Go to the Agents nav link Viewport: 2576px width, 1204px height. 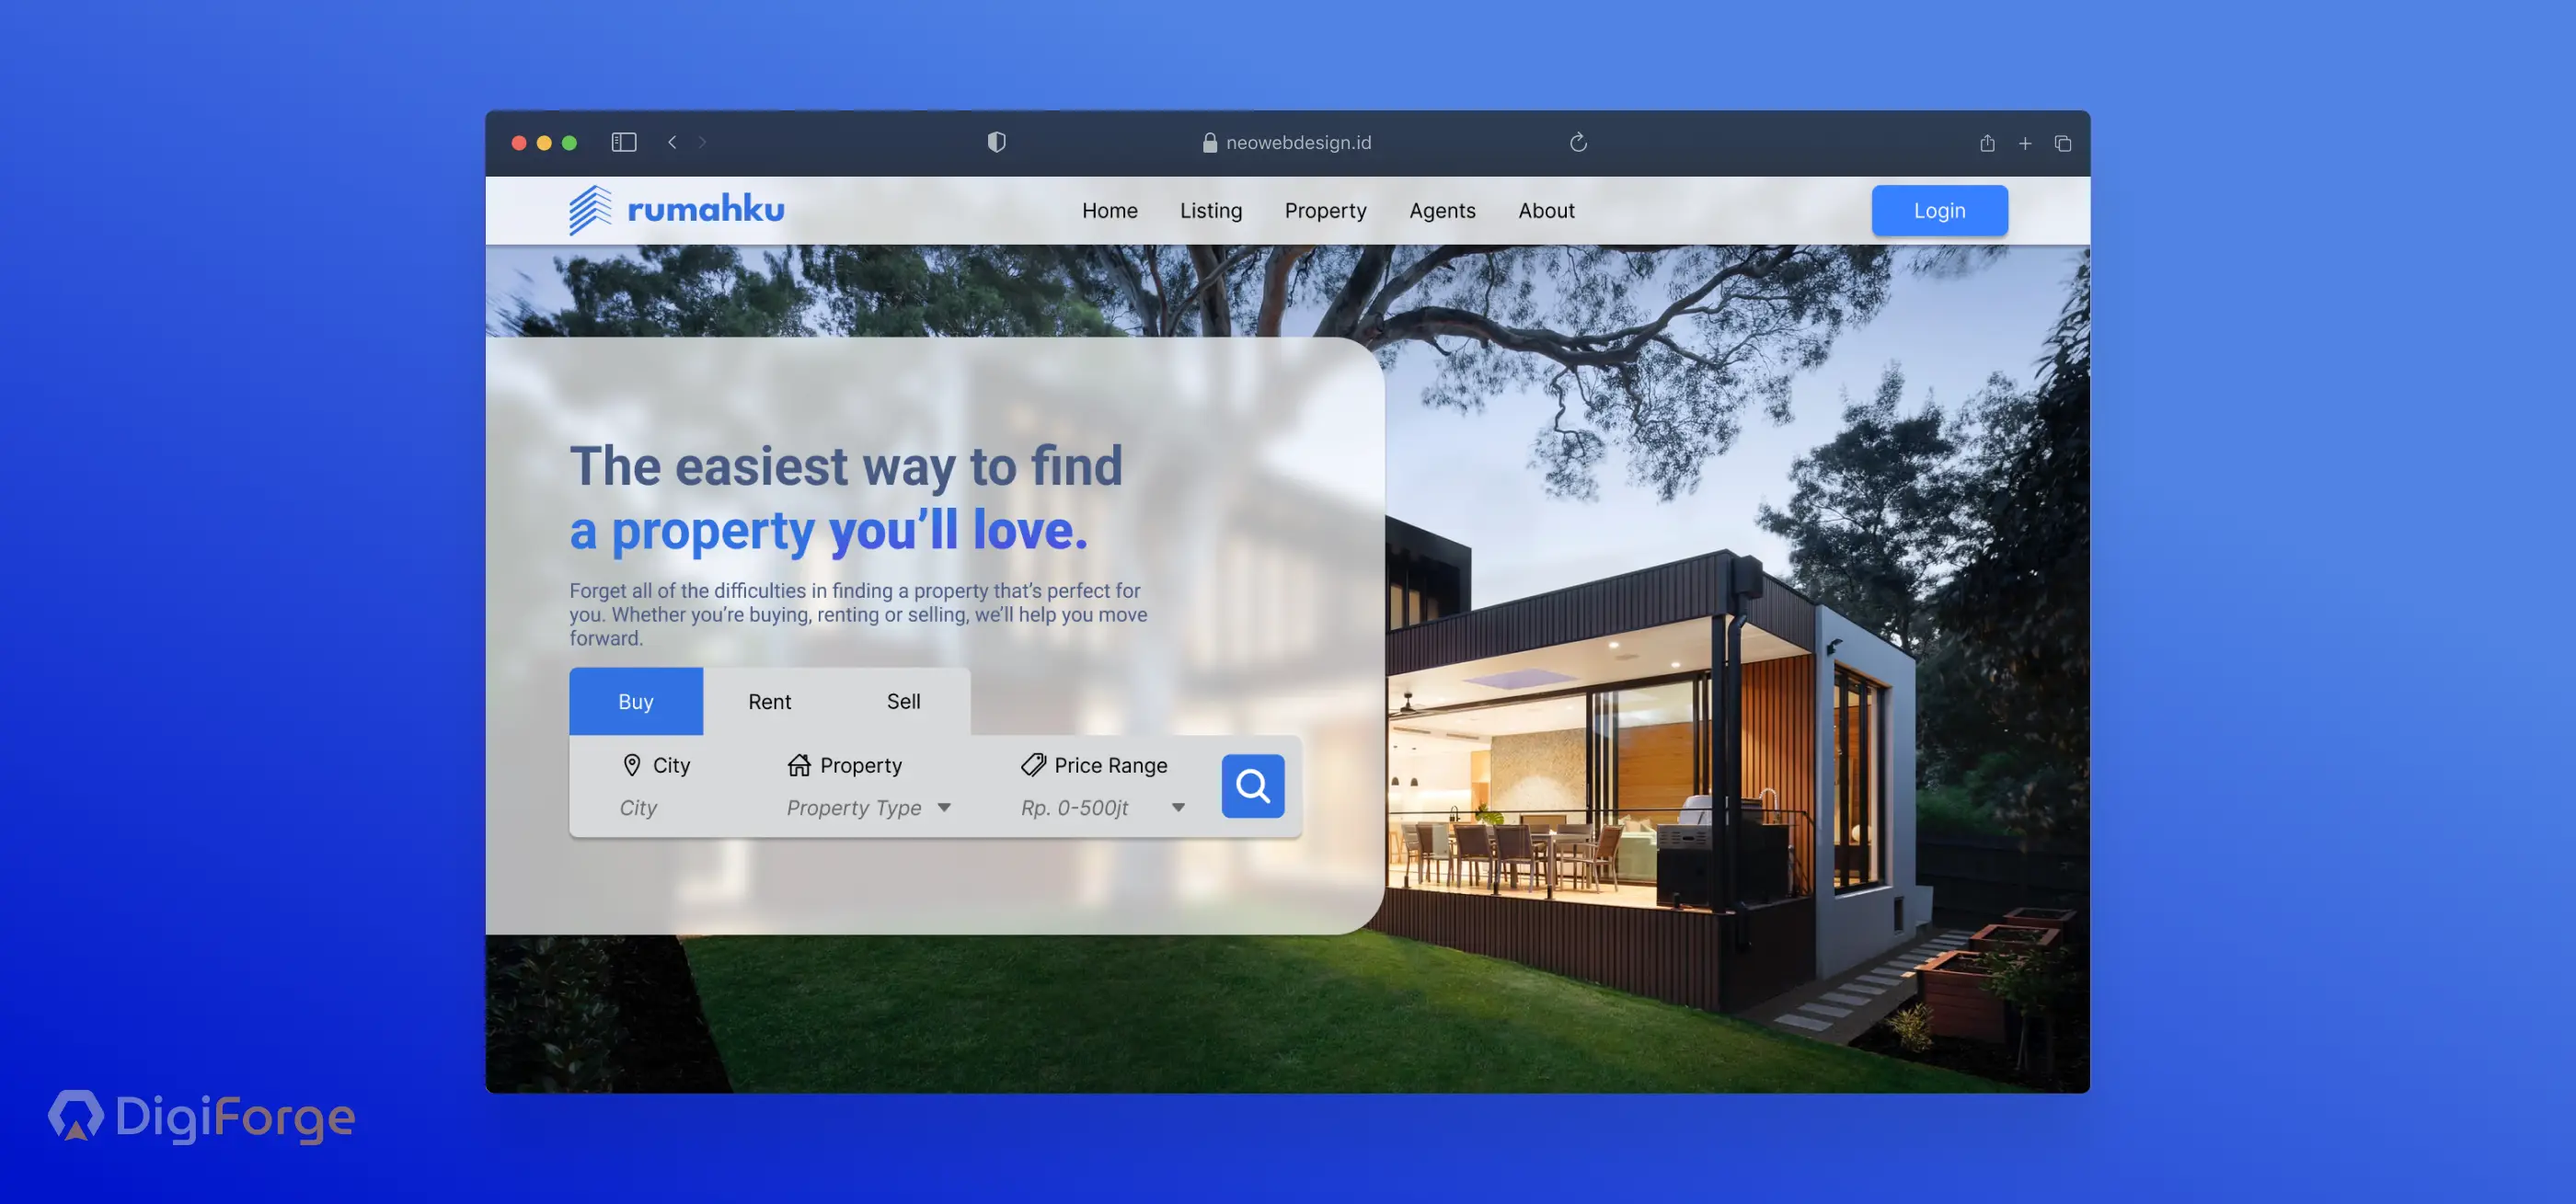tap(1442, 210)
